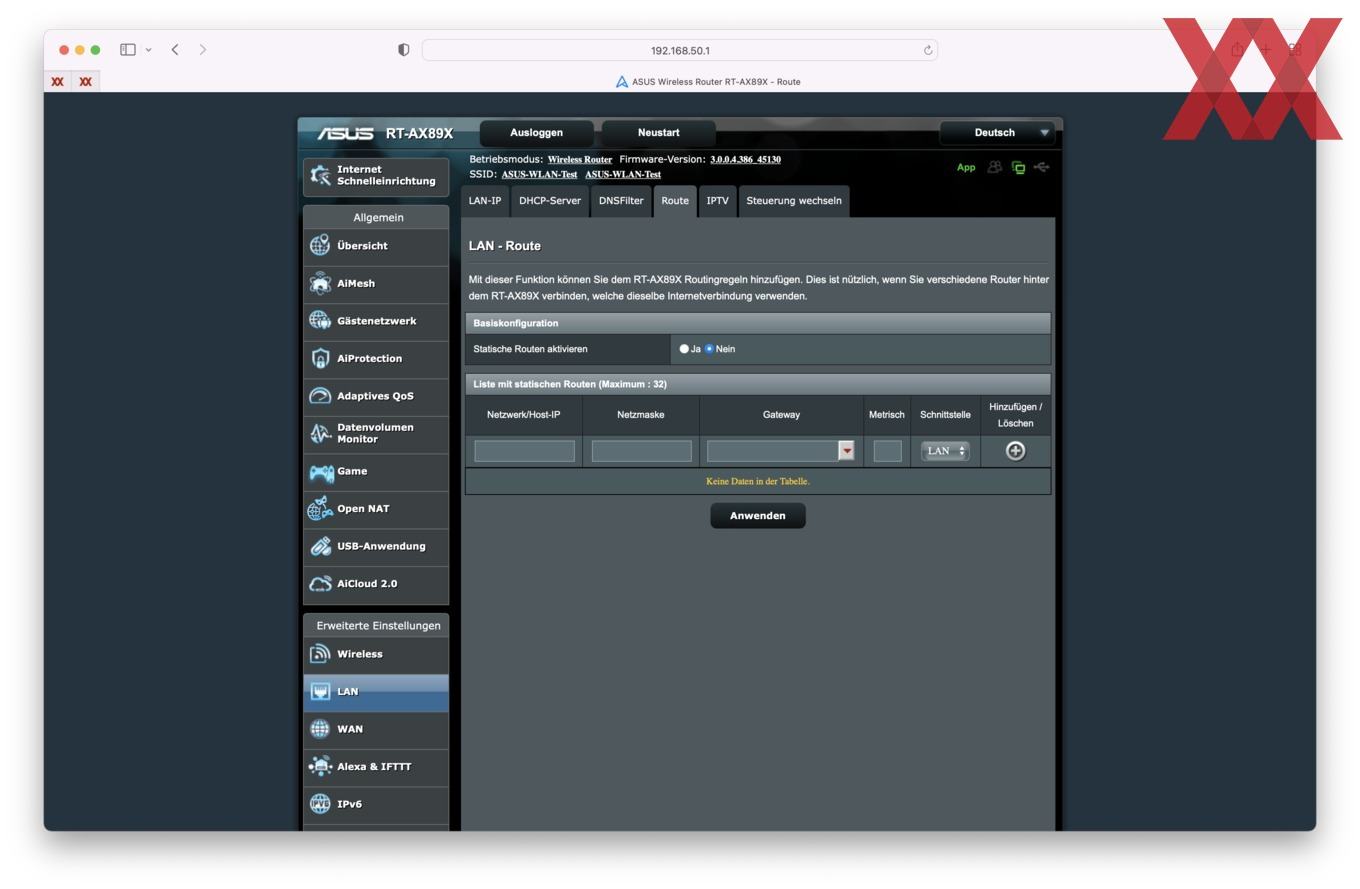Switch to Steuerung wechseln tab

[x=794, y=201]
